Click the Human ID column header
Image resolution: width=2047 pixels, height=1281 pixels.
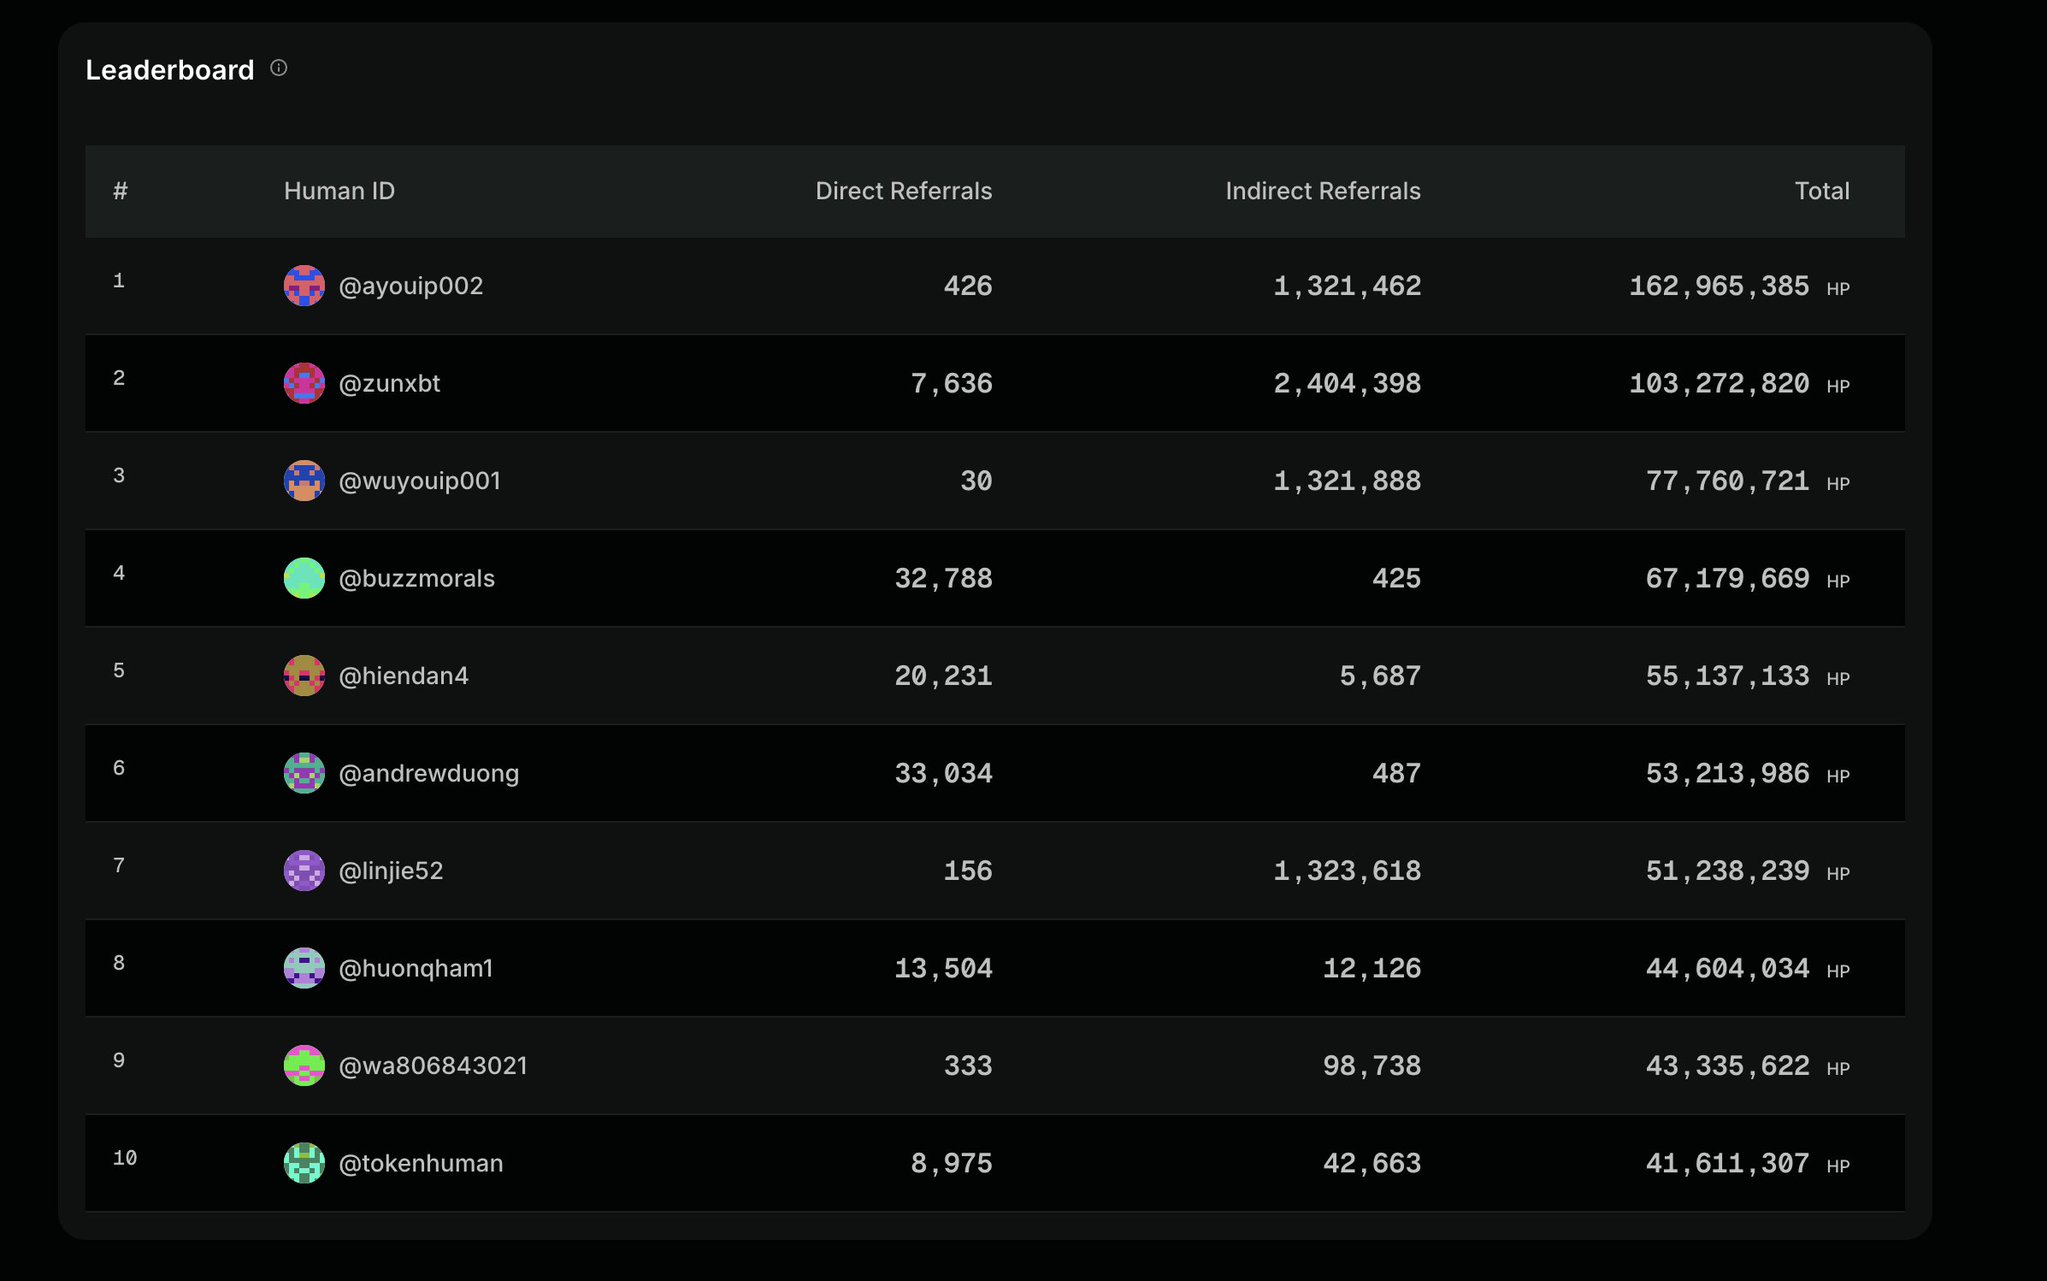[x=339, y=191]
